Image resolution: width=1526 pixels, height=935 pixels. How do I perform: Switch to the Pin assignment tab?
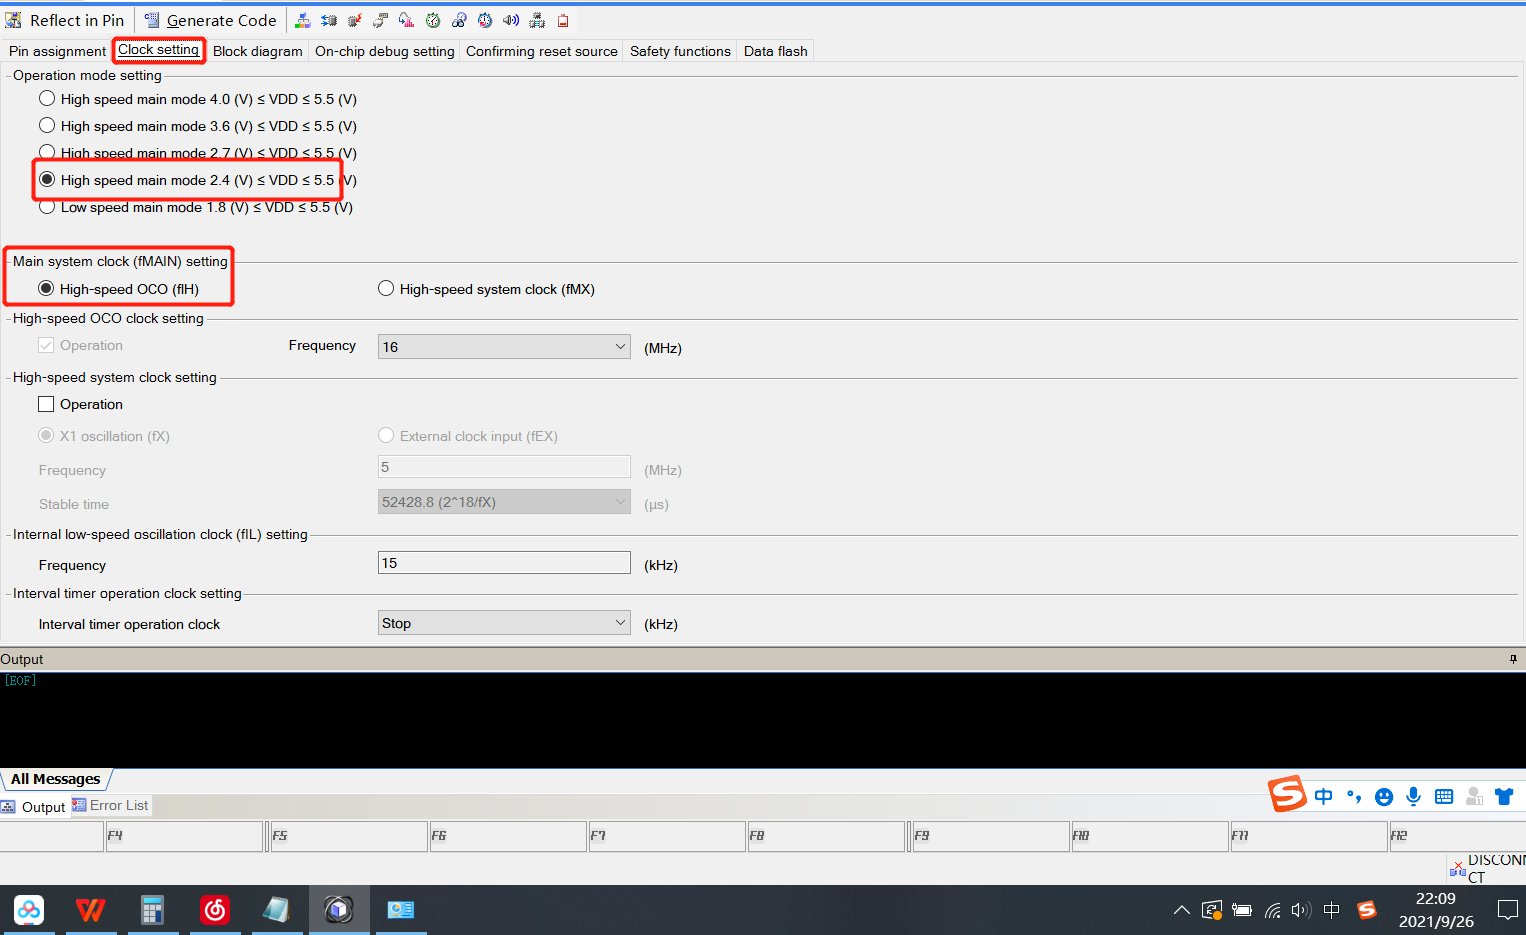pos(57,51)
